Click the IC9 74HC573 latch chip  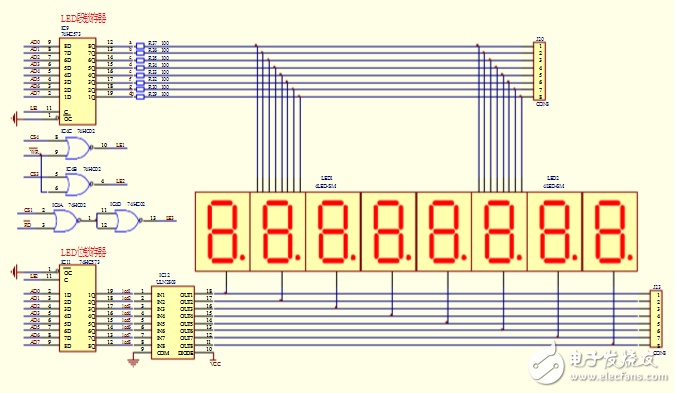click(78, 81)
